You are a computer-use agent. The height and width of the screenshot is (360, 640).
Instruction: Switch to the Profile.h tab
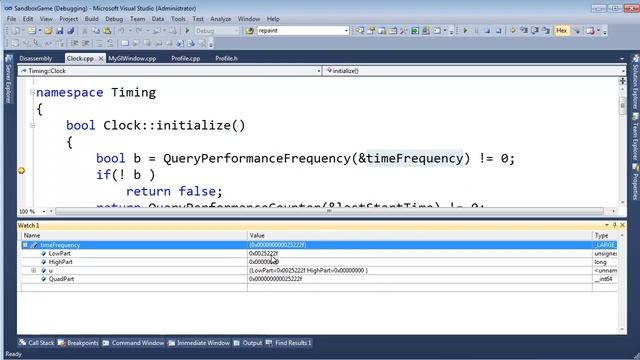tap(226, 58)
